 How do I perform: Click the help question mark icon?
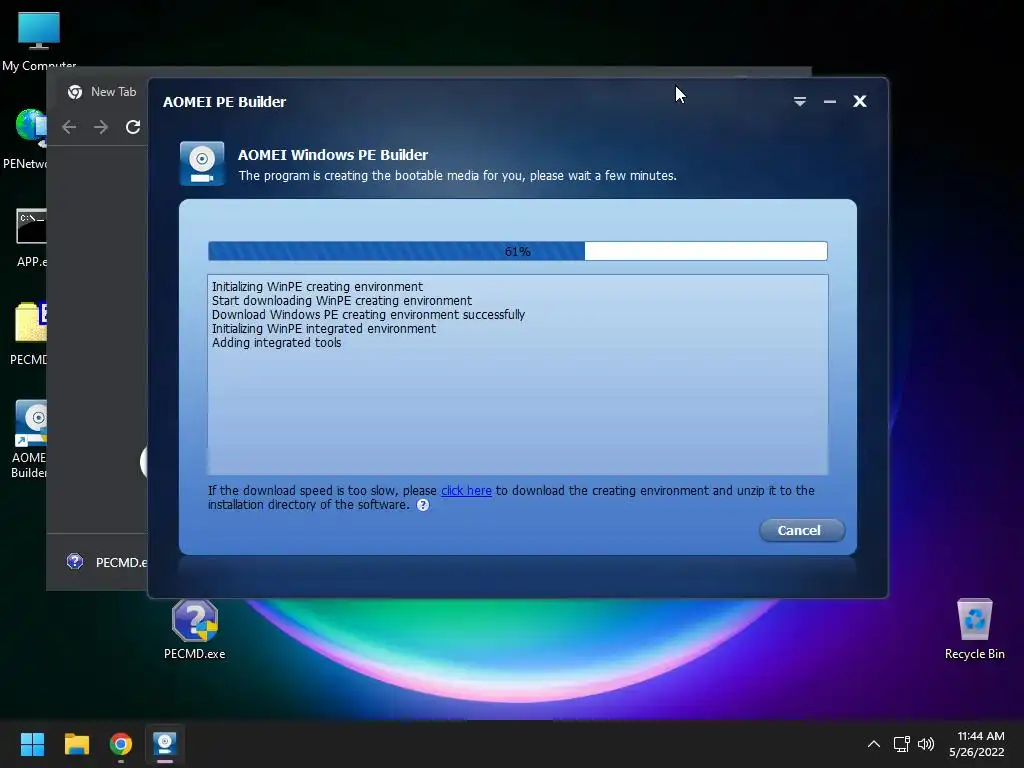423,505
